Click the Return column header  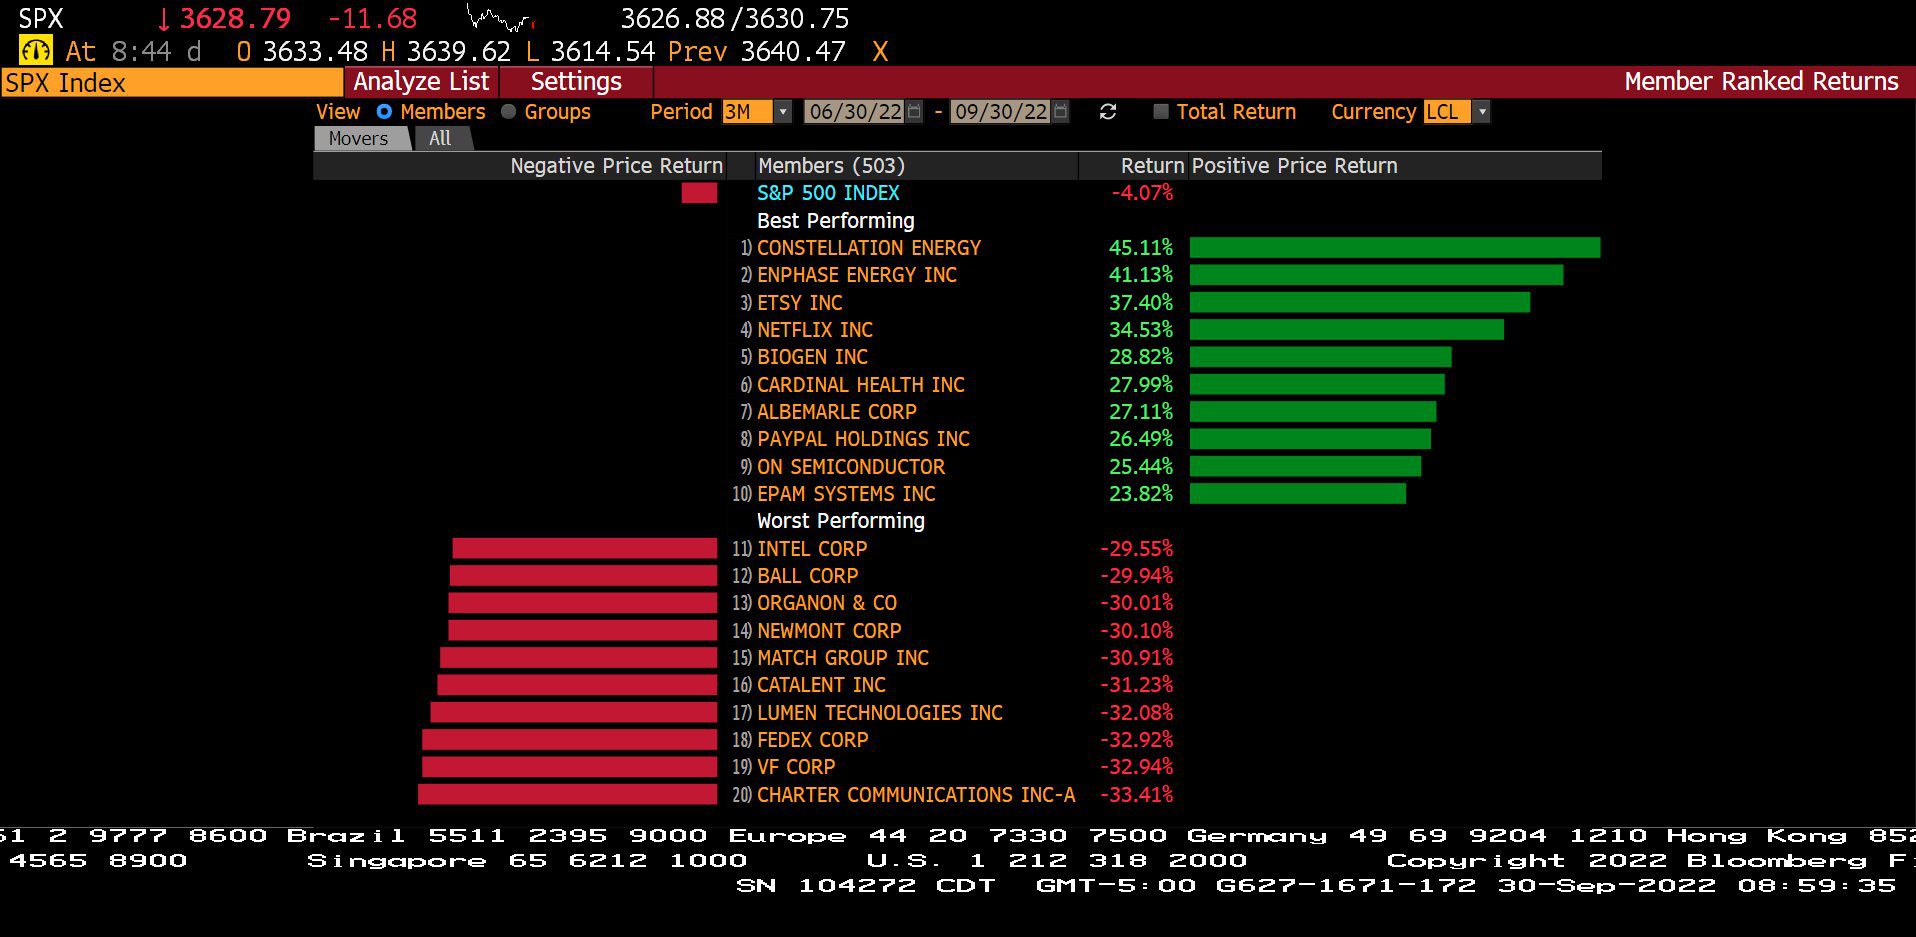1152,166
